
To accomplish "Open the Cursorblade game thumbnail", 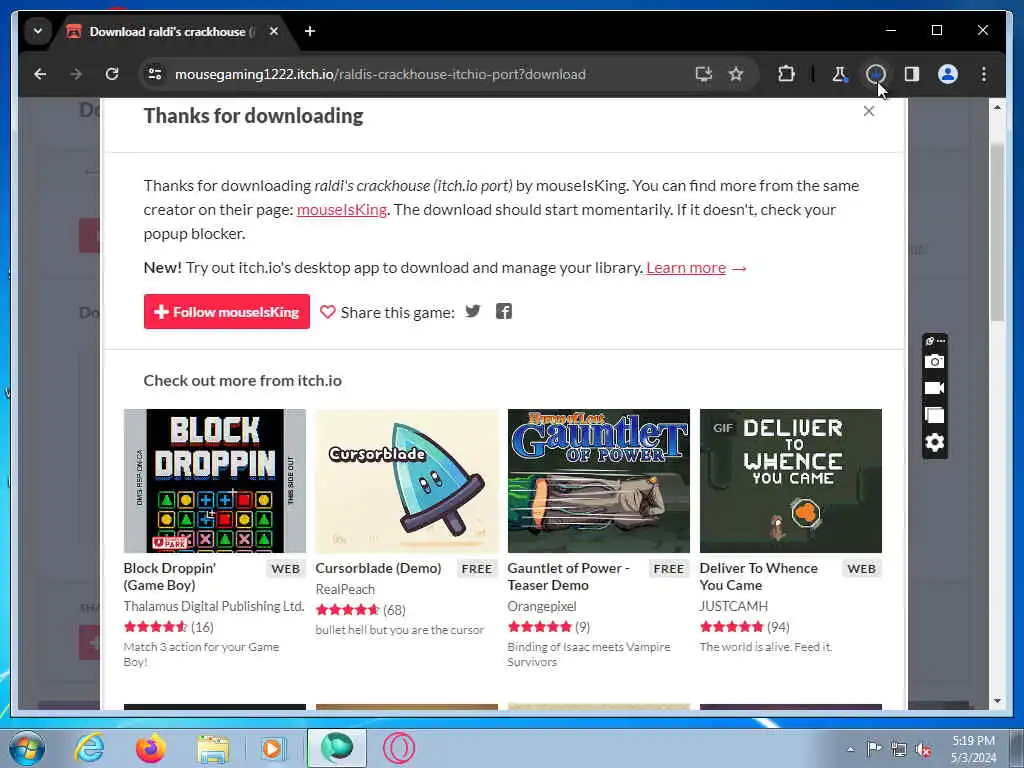I will point(407,481).
